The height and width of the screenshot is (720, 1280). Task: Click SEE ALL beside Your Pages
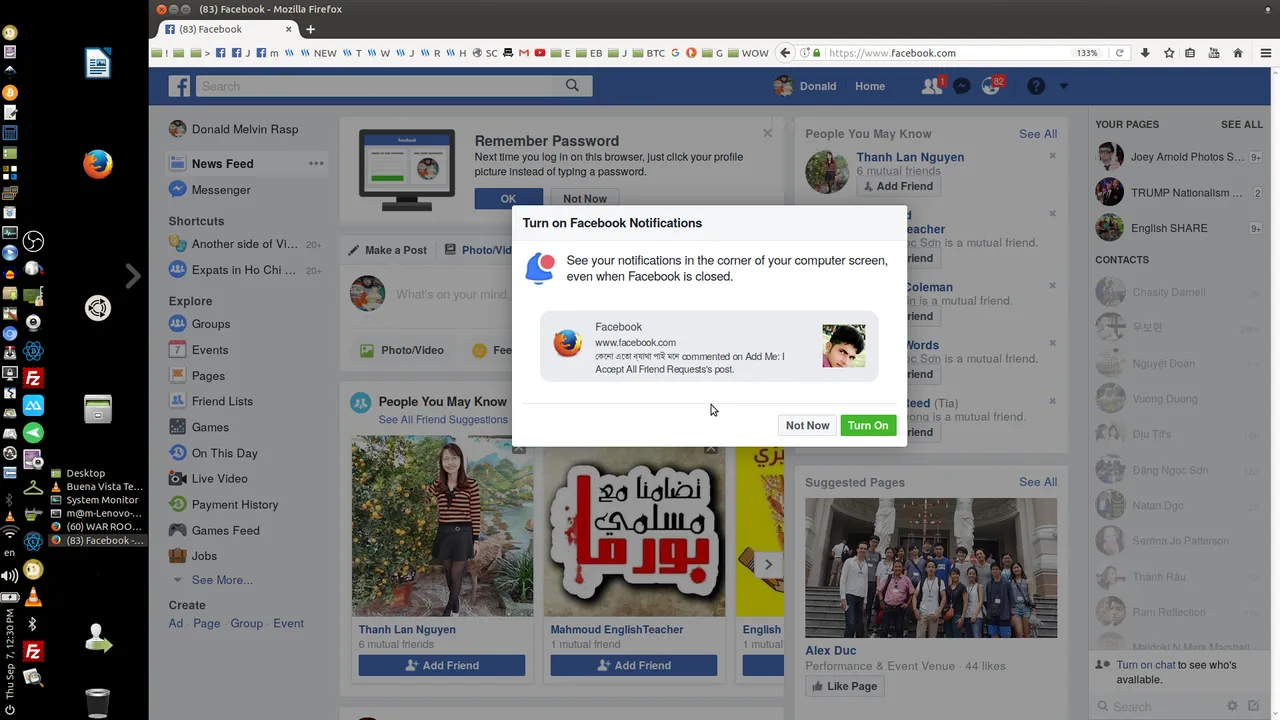tap(1242, 124)
